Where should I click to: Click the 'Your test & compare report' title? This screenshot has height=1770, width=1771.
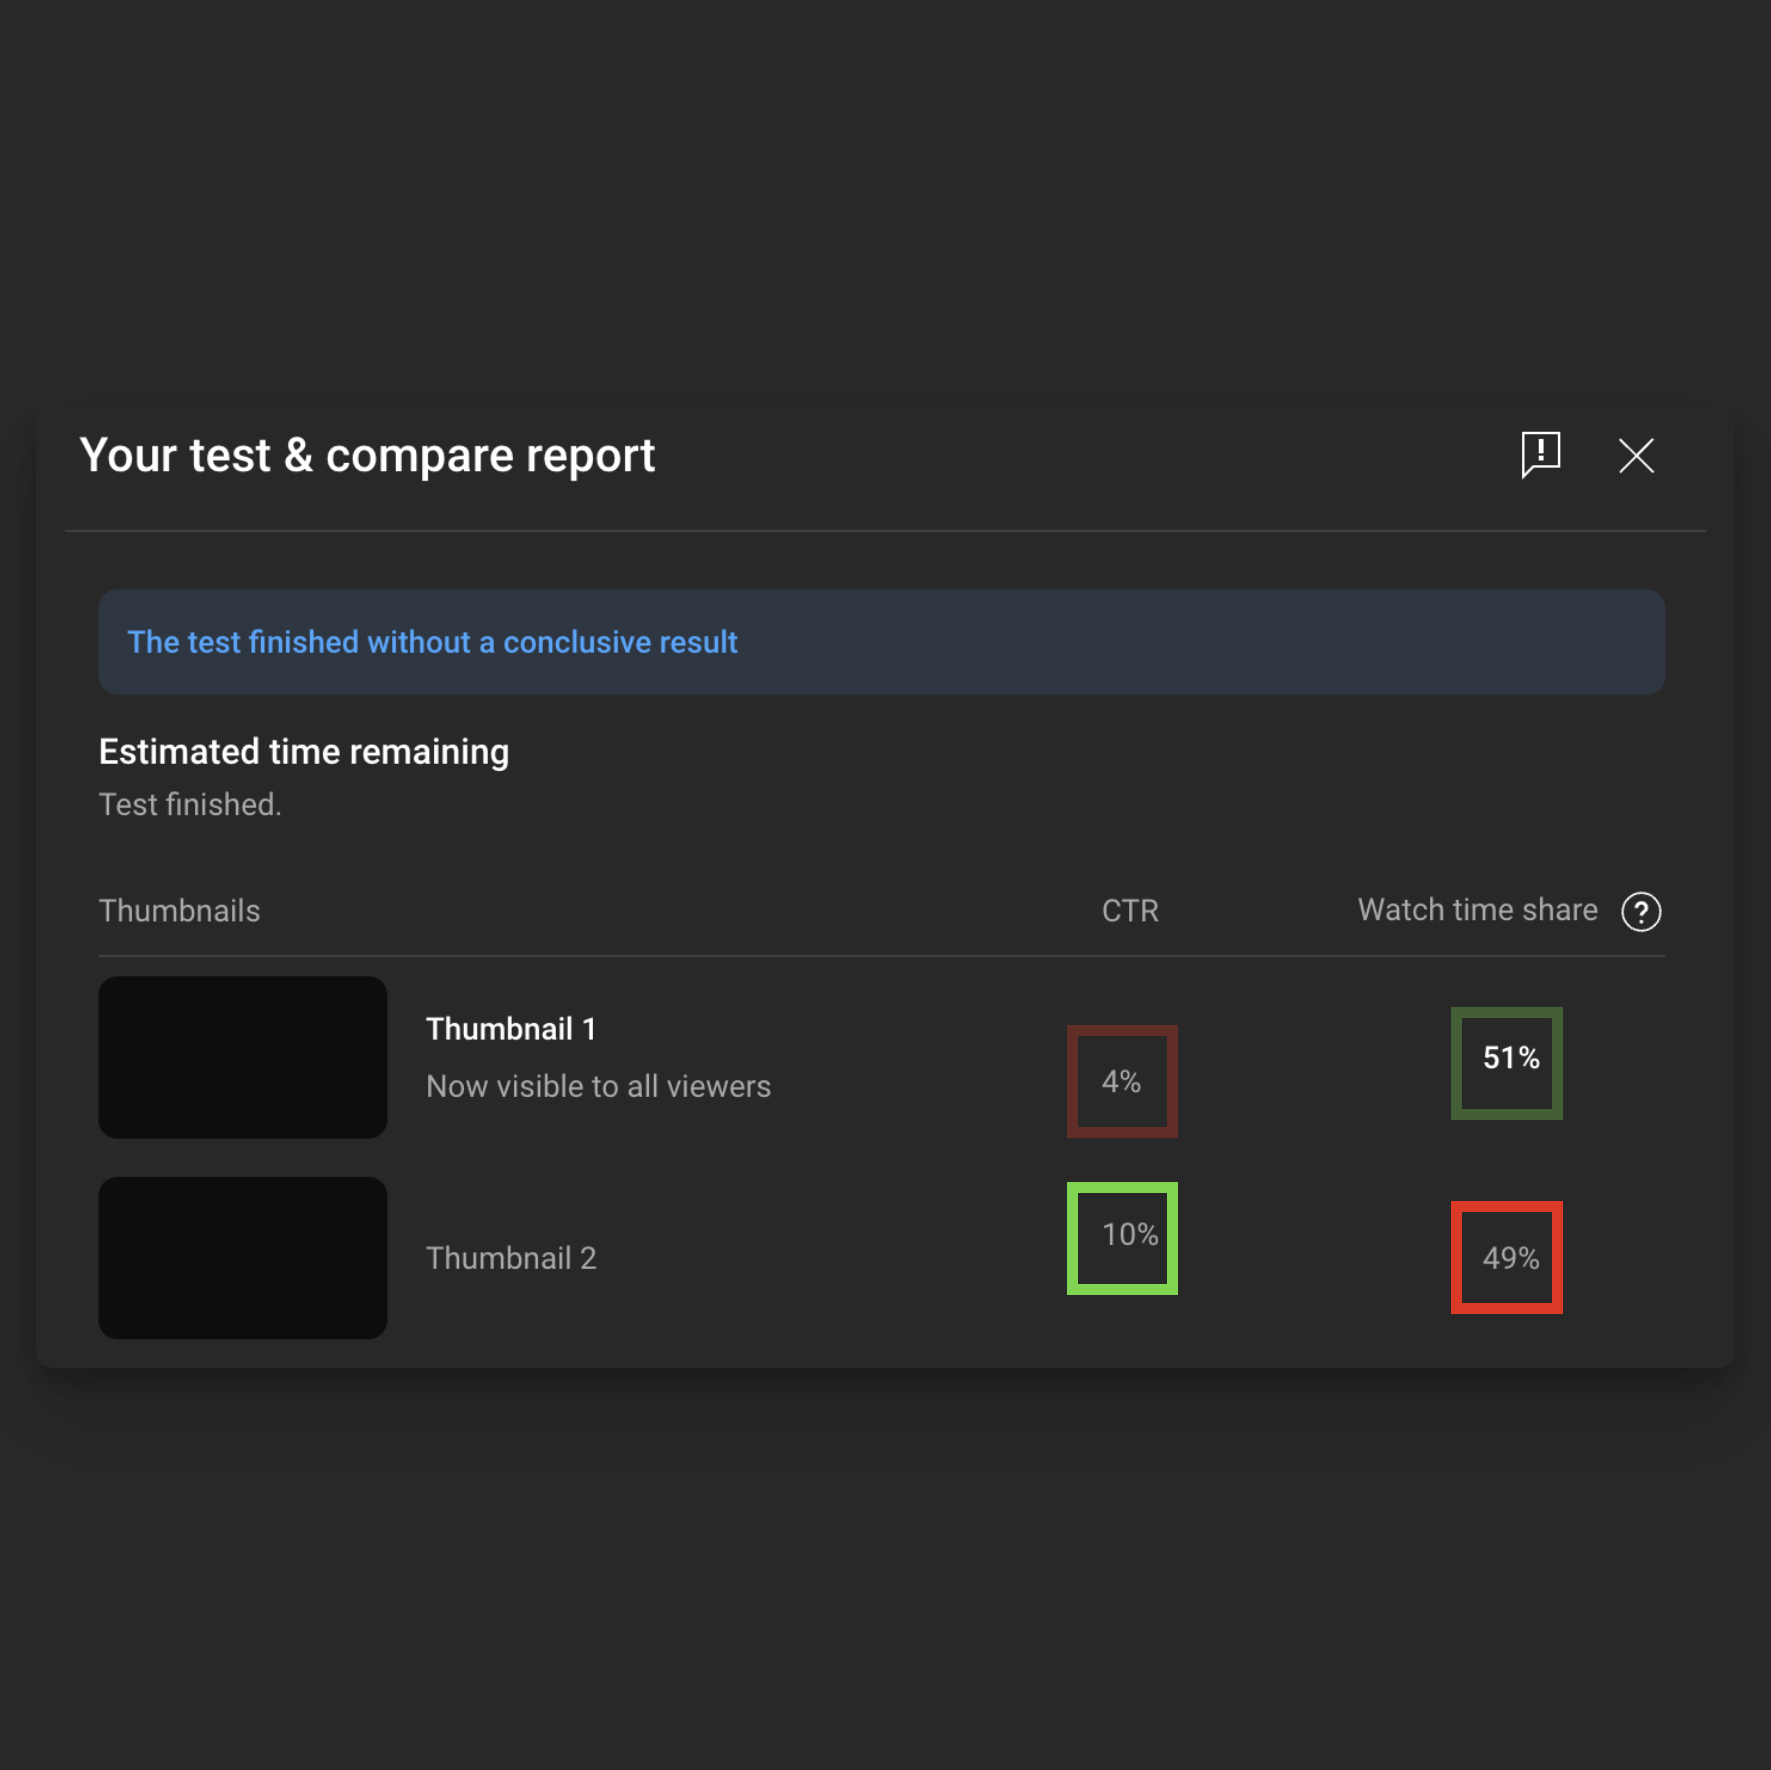pyautogui.click(x=367, y=456)
